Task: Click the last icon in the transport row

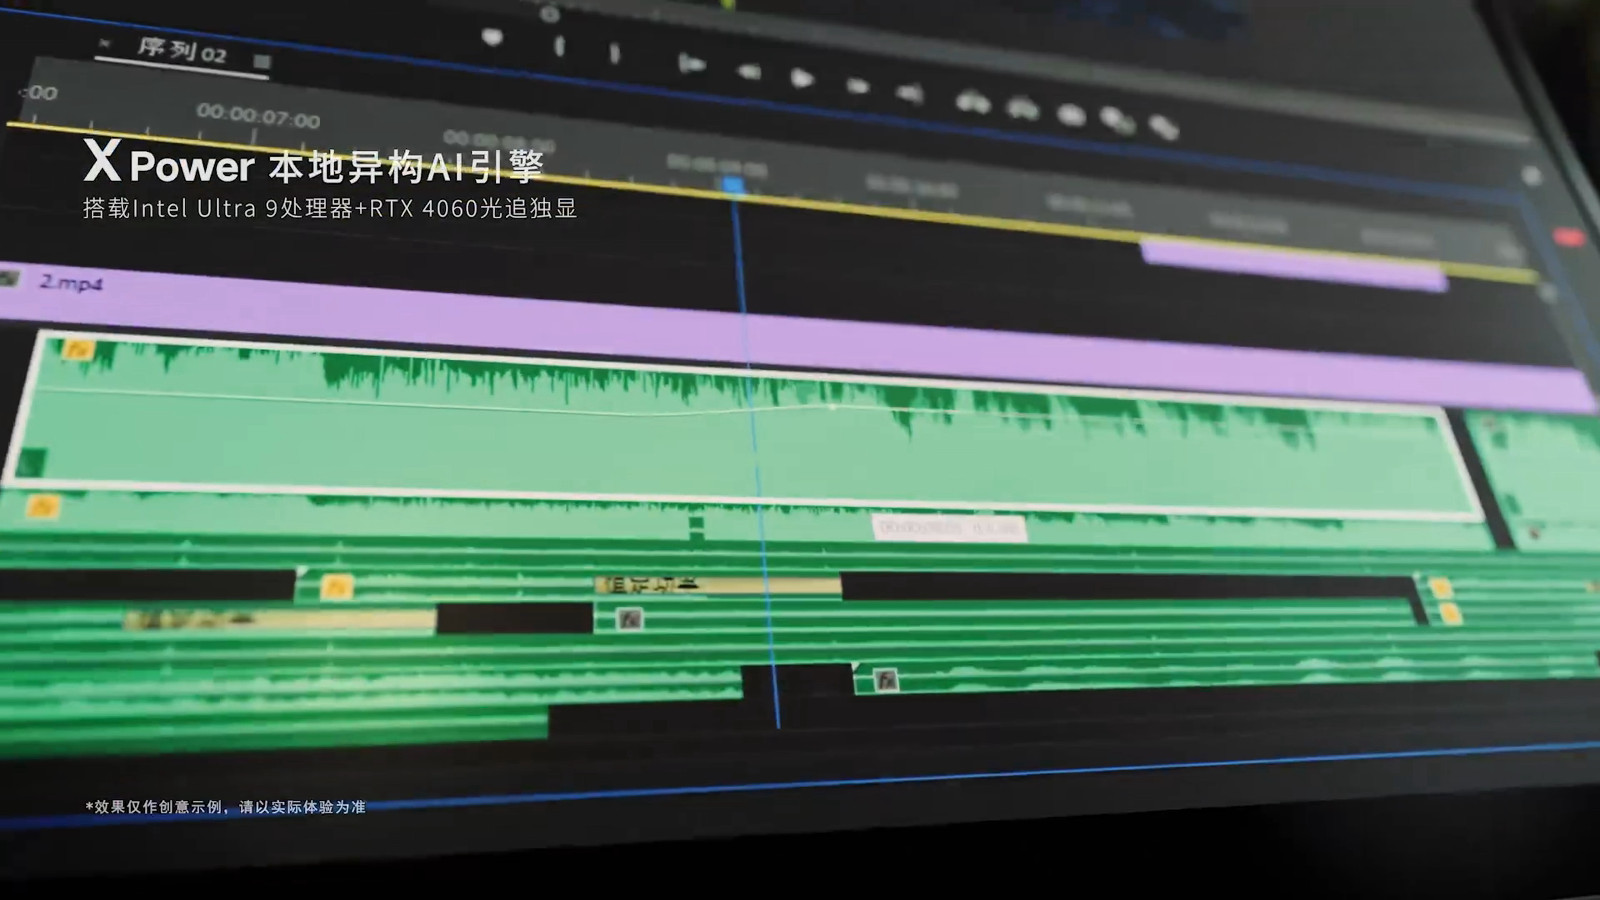Action: [1163, 128]
